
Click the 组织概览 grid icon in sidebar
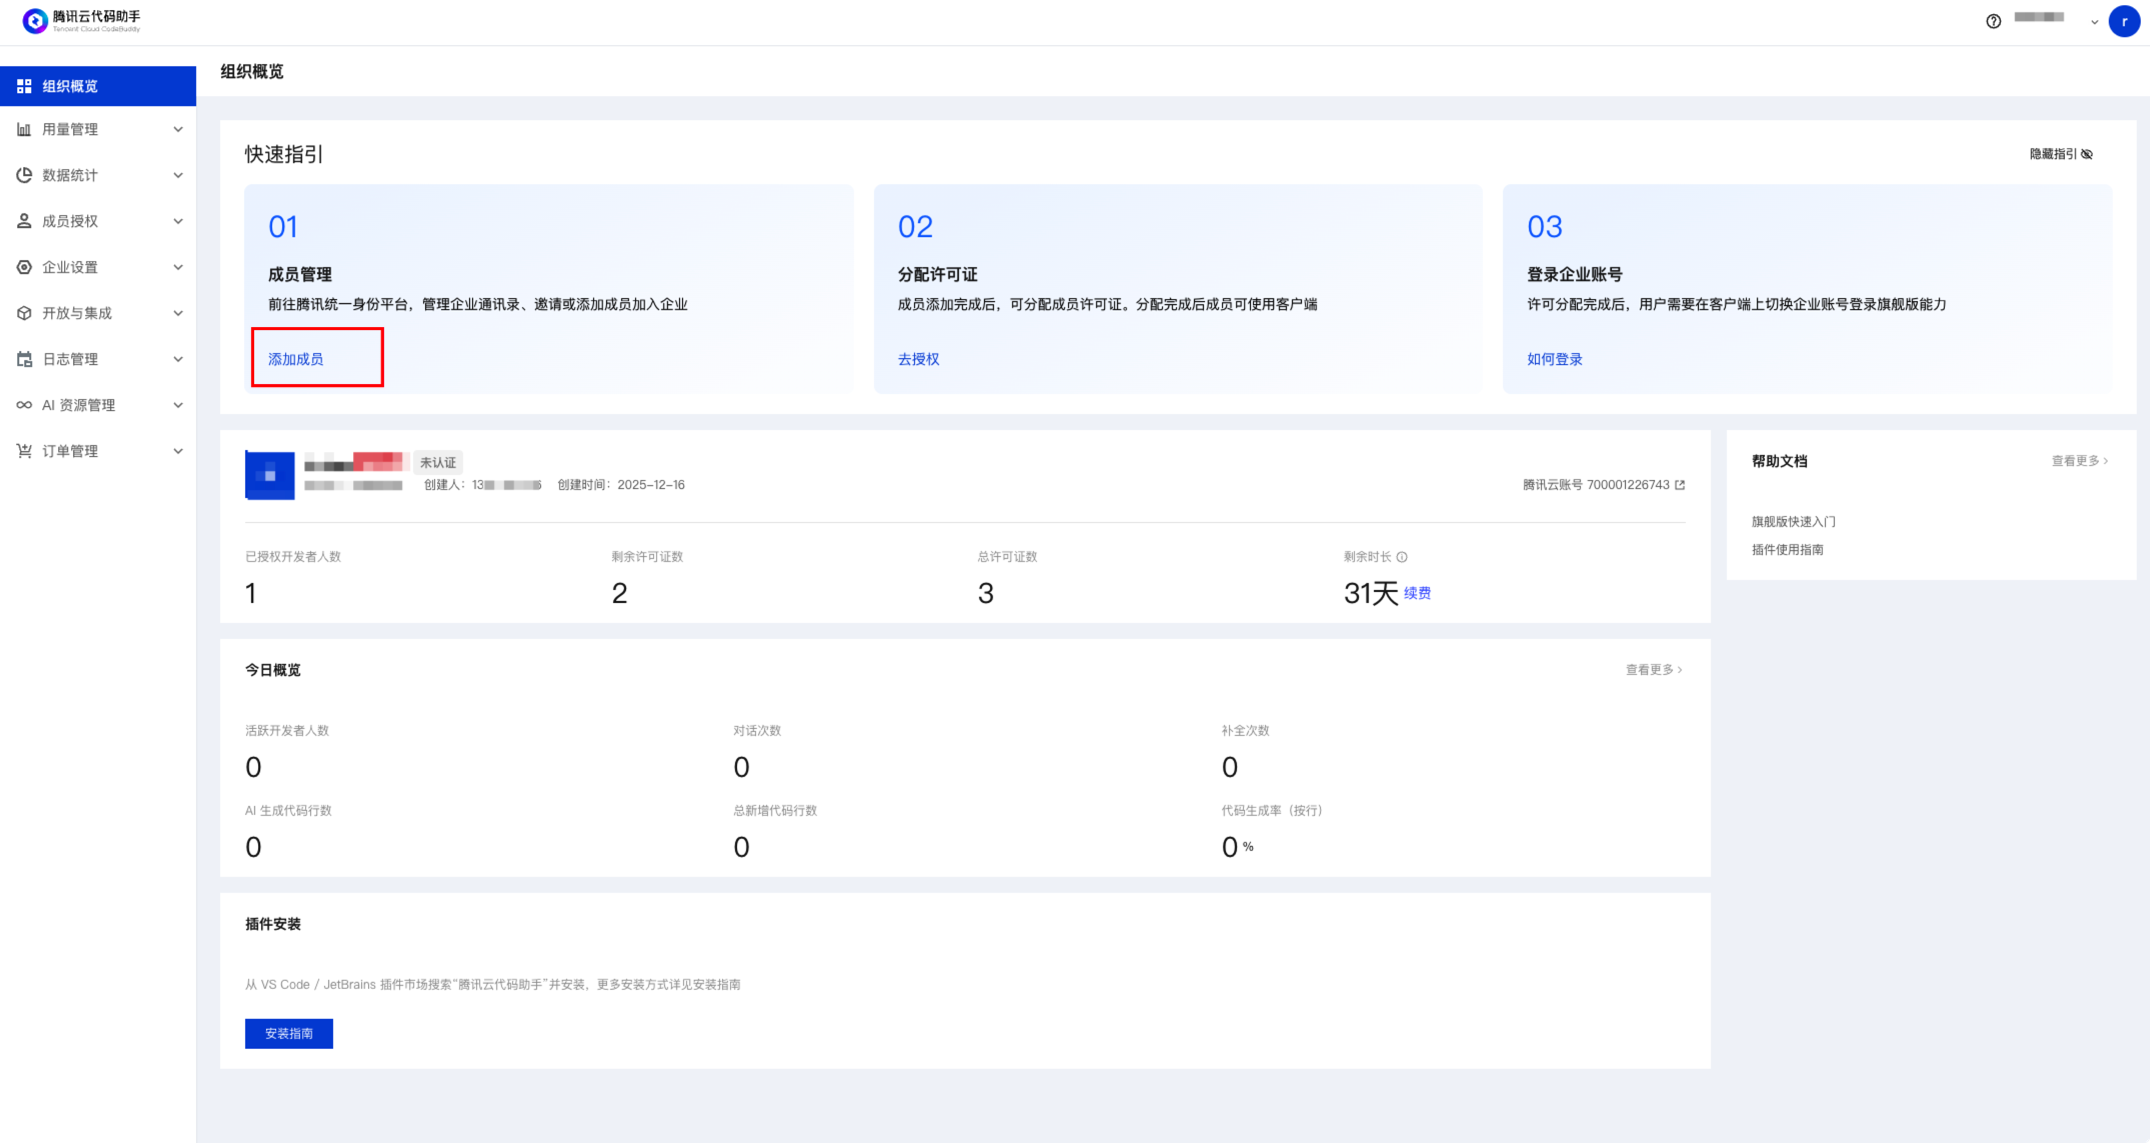(x=24, y=86)
